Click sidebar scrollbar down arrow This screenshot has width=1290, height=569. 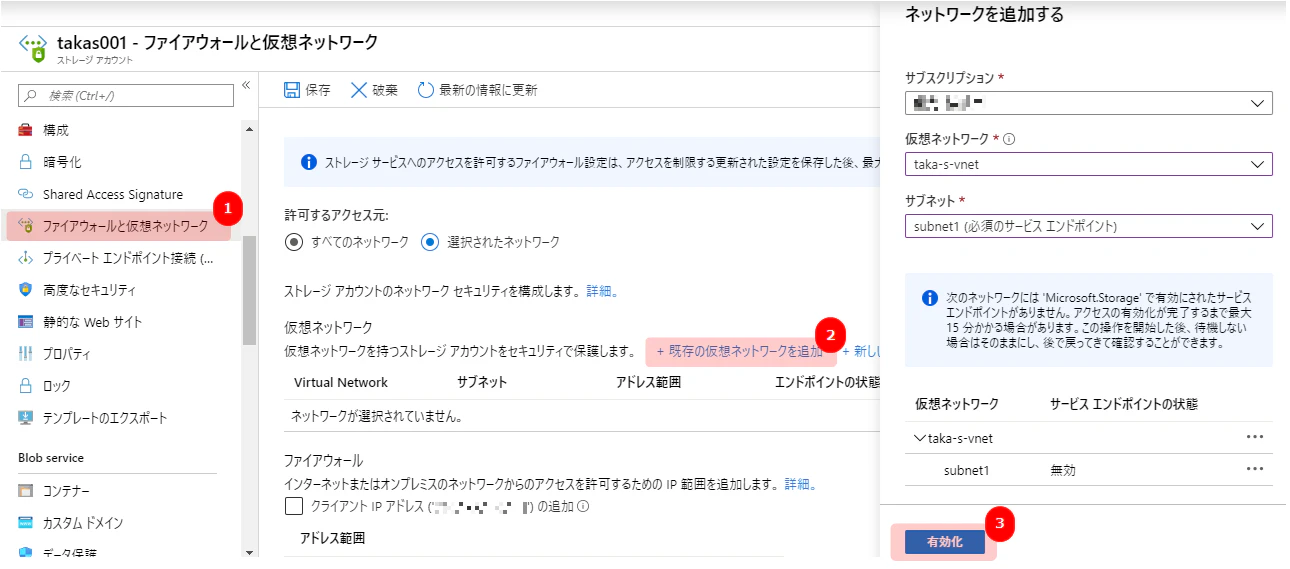coord(249,551)
